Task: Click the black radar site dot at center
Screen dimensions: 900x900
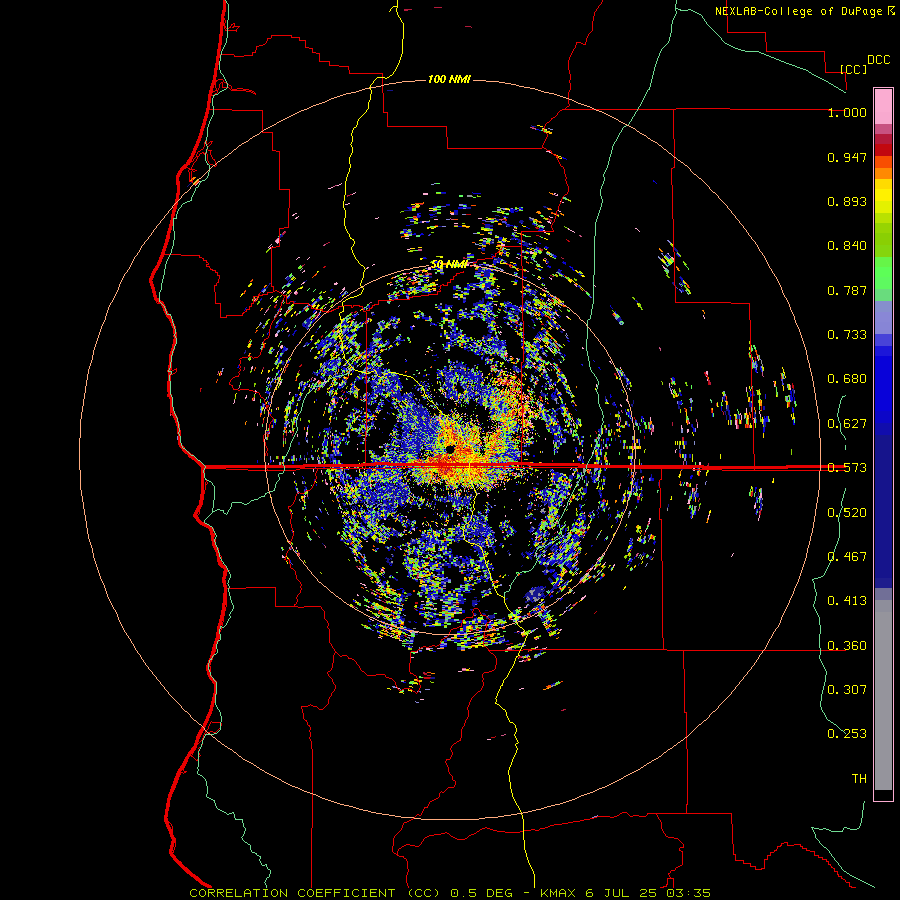Action: pyautogui.click(x=450, y=449)
